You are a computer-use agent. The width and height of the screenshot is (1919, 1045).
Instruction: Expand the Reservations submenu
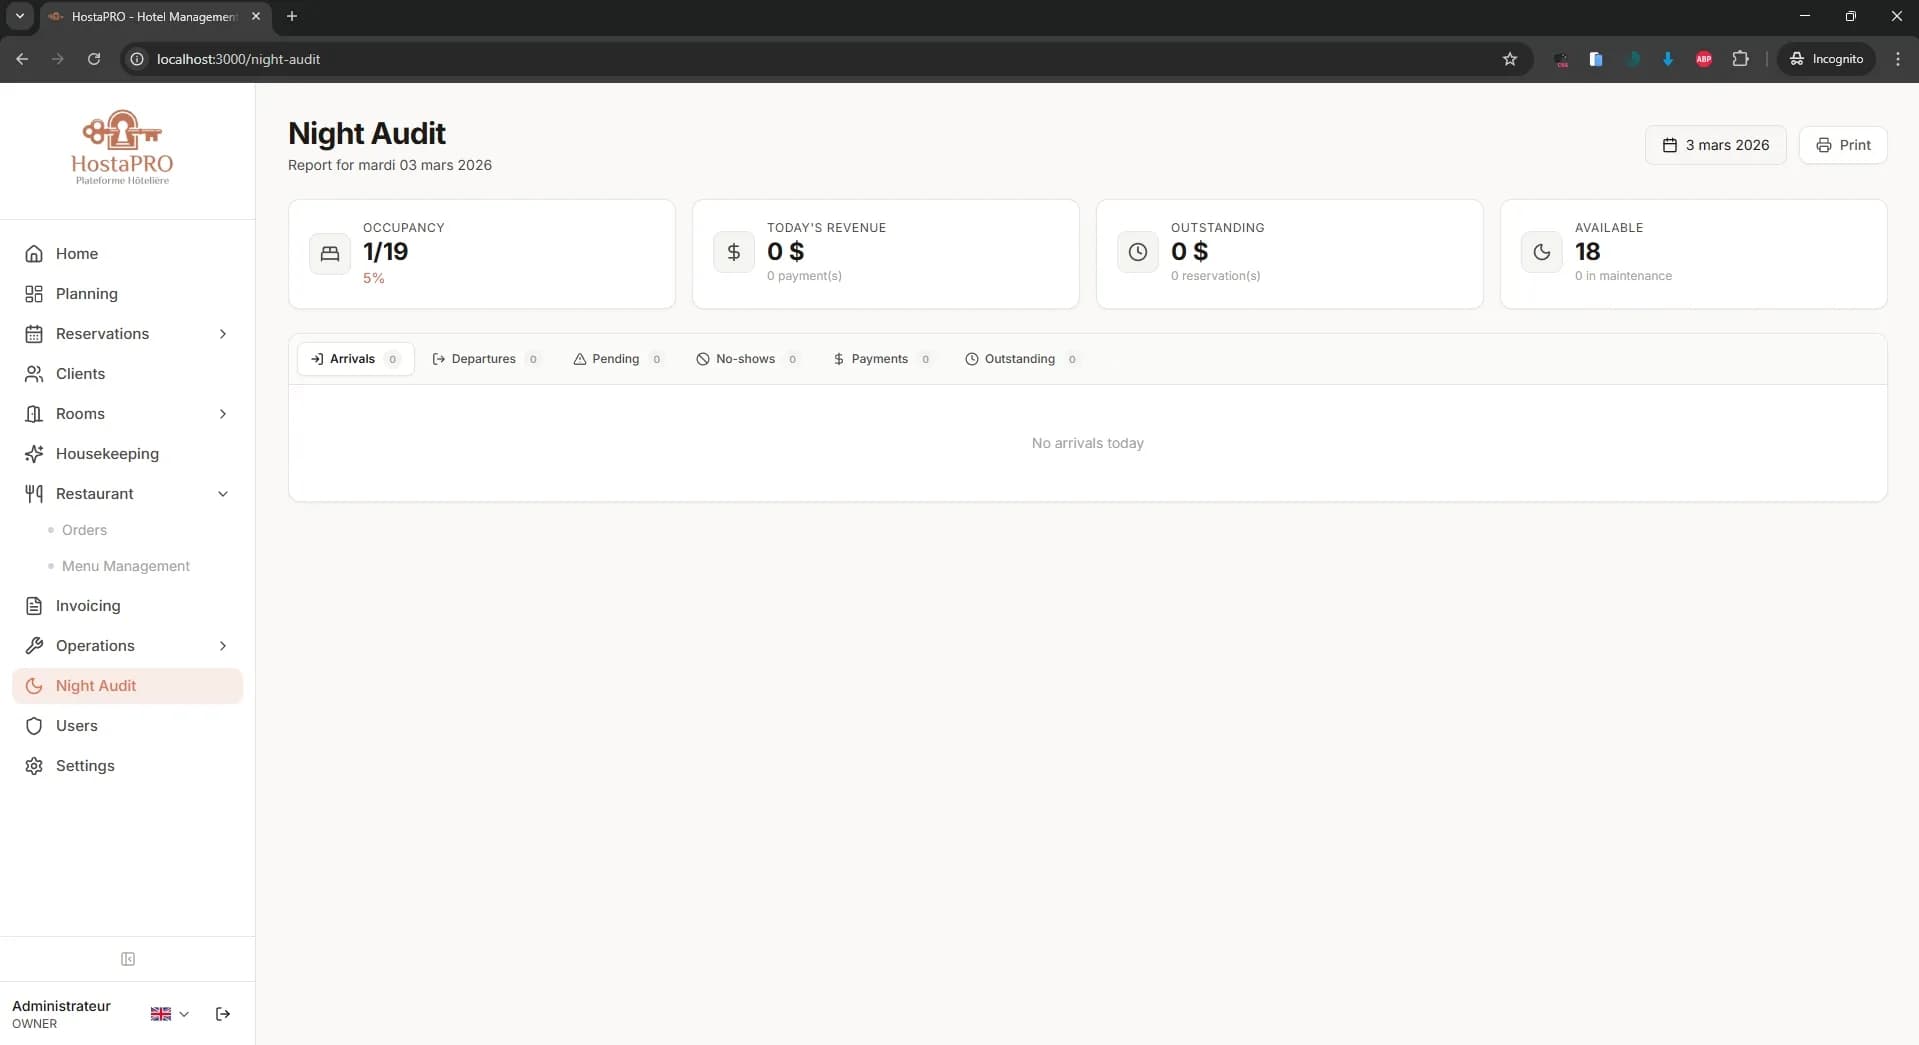(222, 334)
